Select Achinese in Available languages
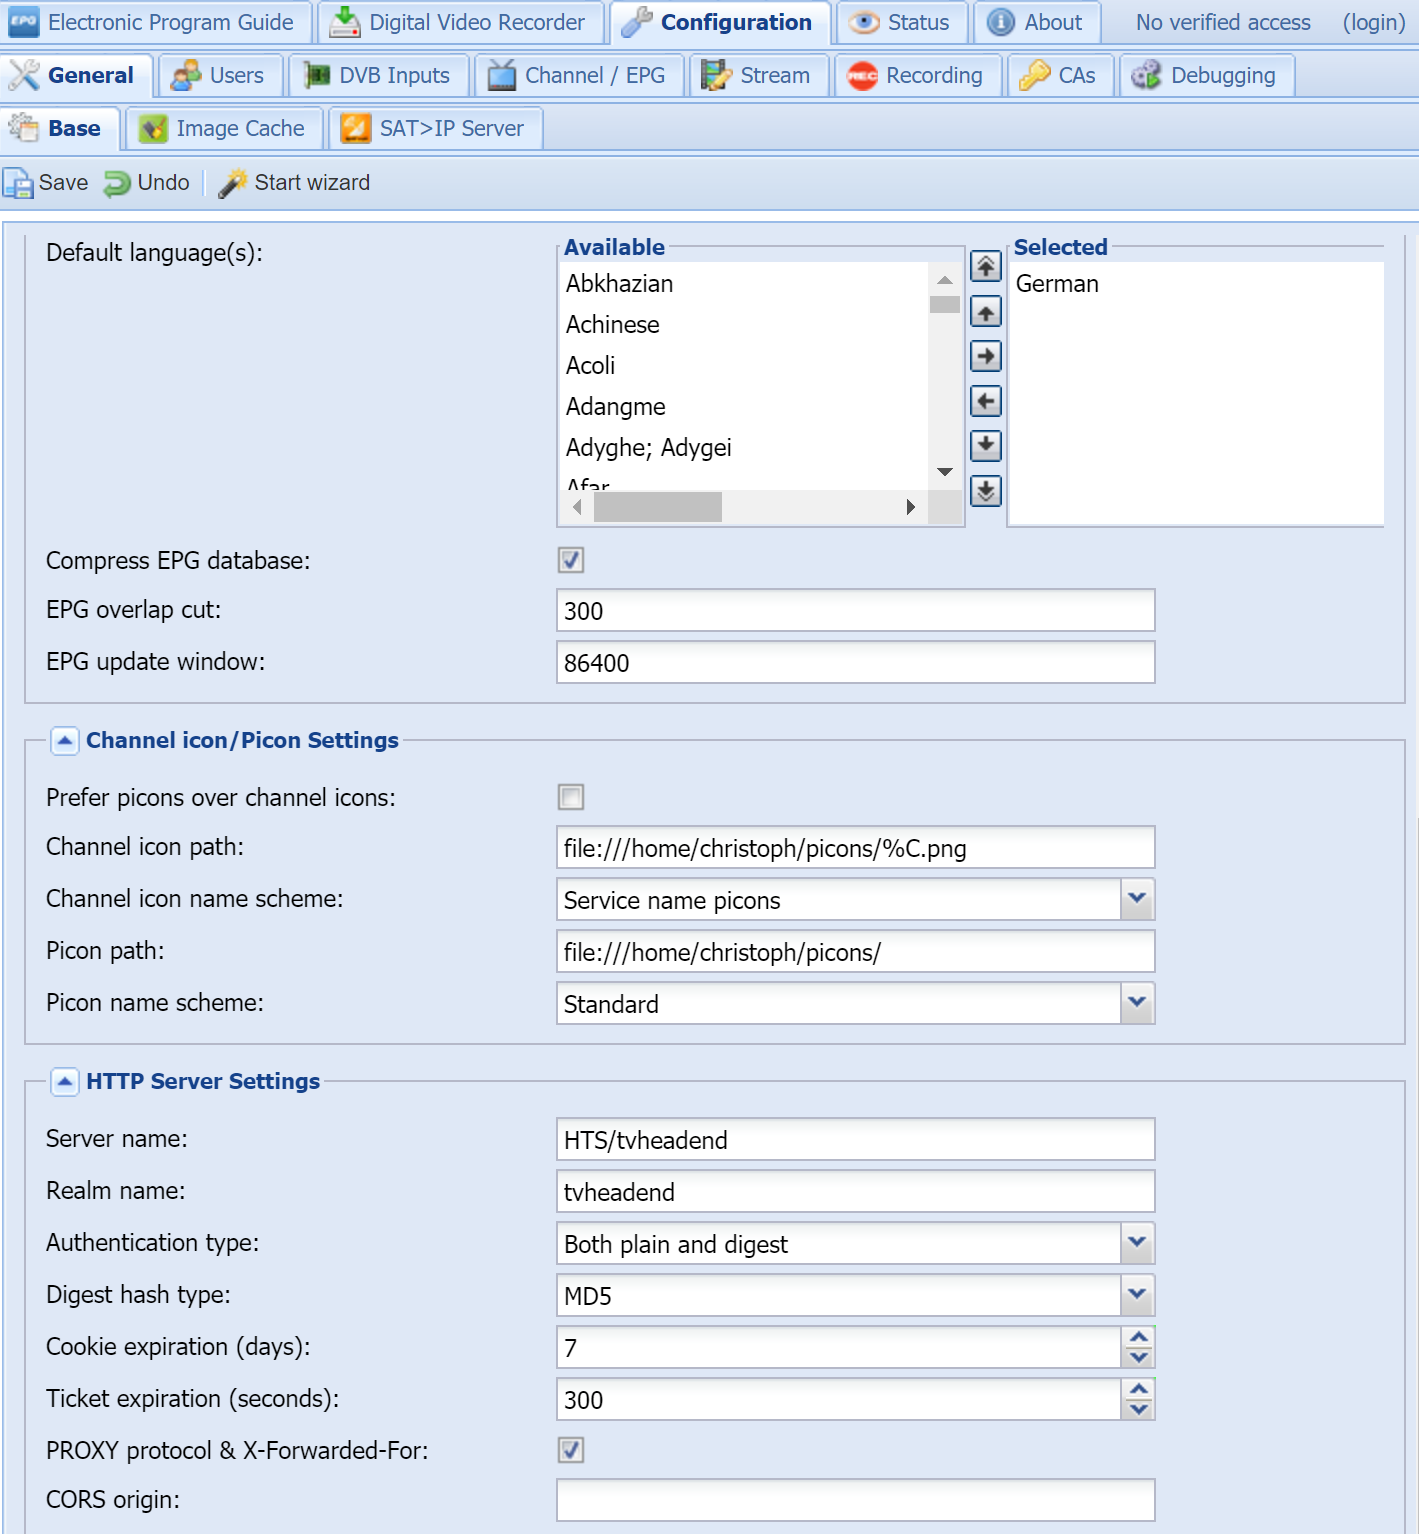Image resolution: width=1419 pixels, height=1534 pixels. 743,325
